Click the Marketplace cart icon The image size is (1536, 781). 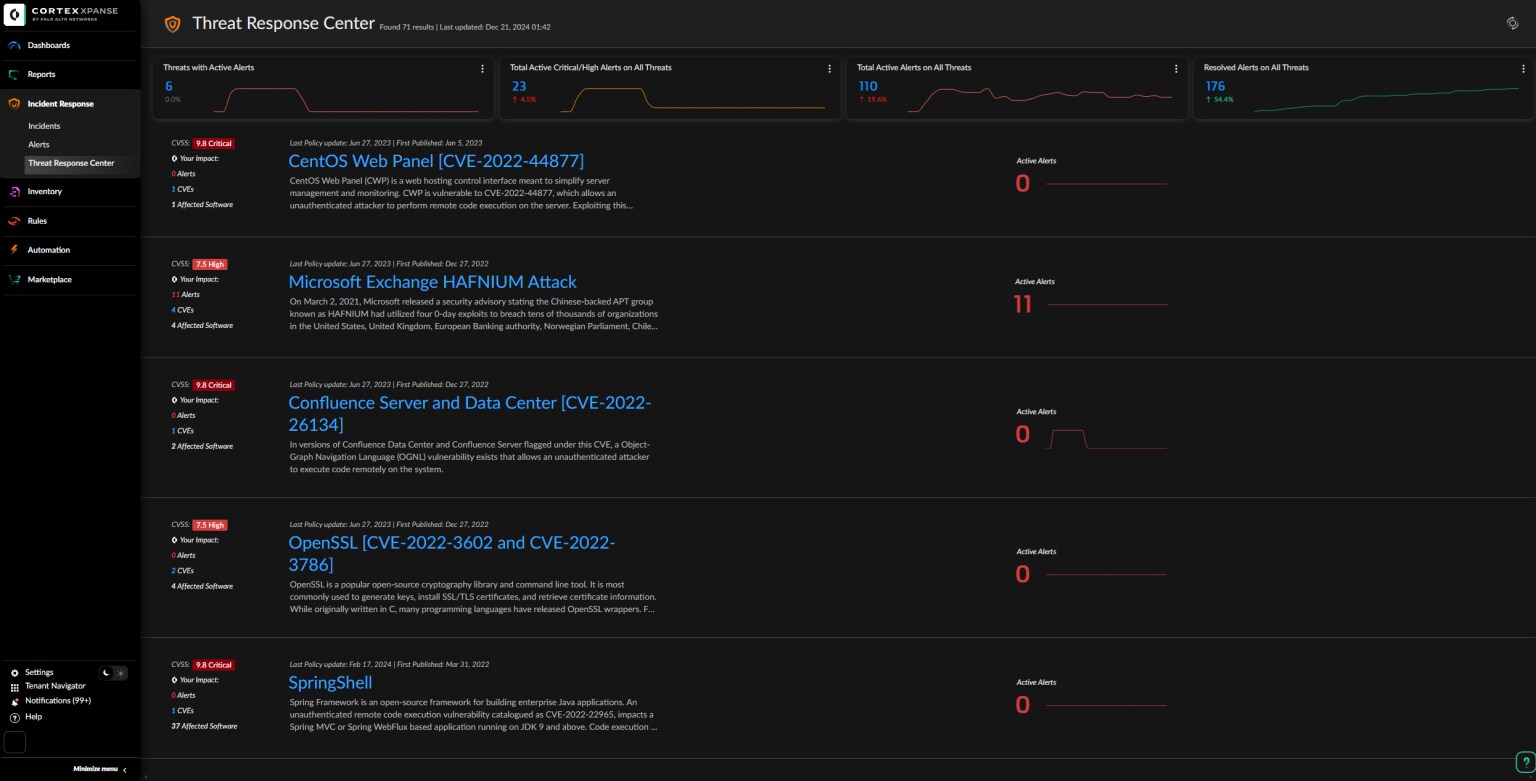point(15,279)
